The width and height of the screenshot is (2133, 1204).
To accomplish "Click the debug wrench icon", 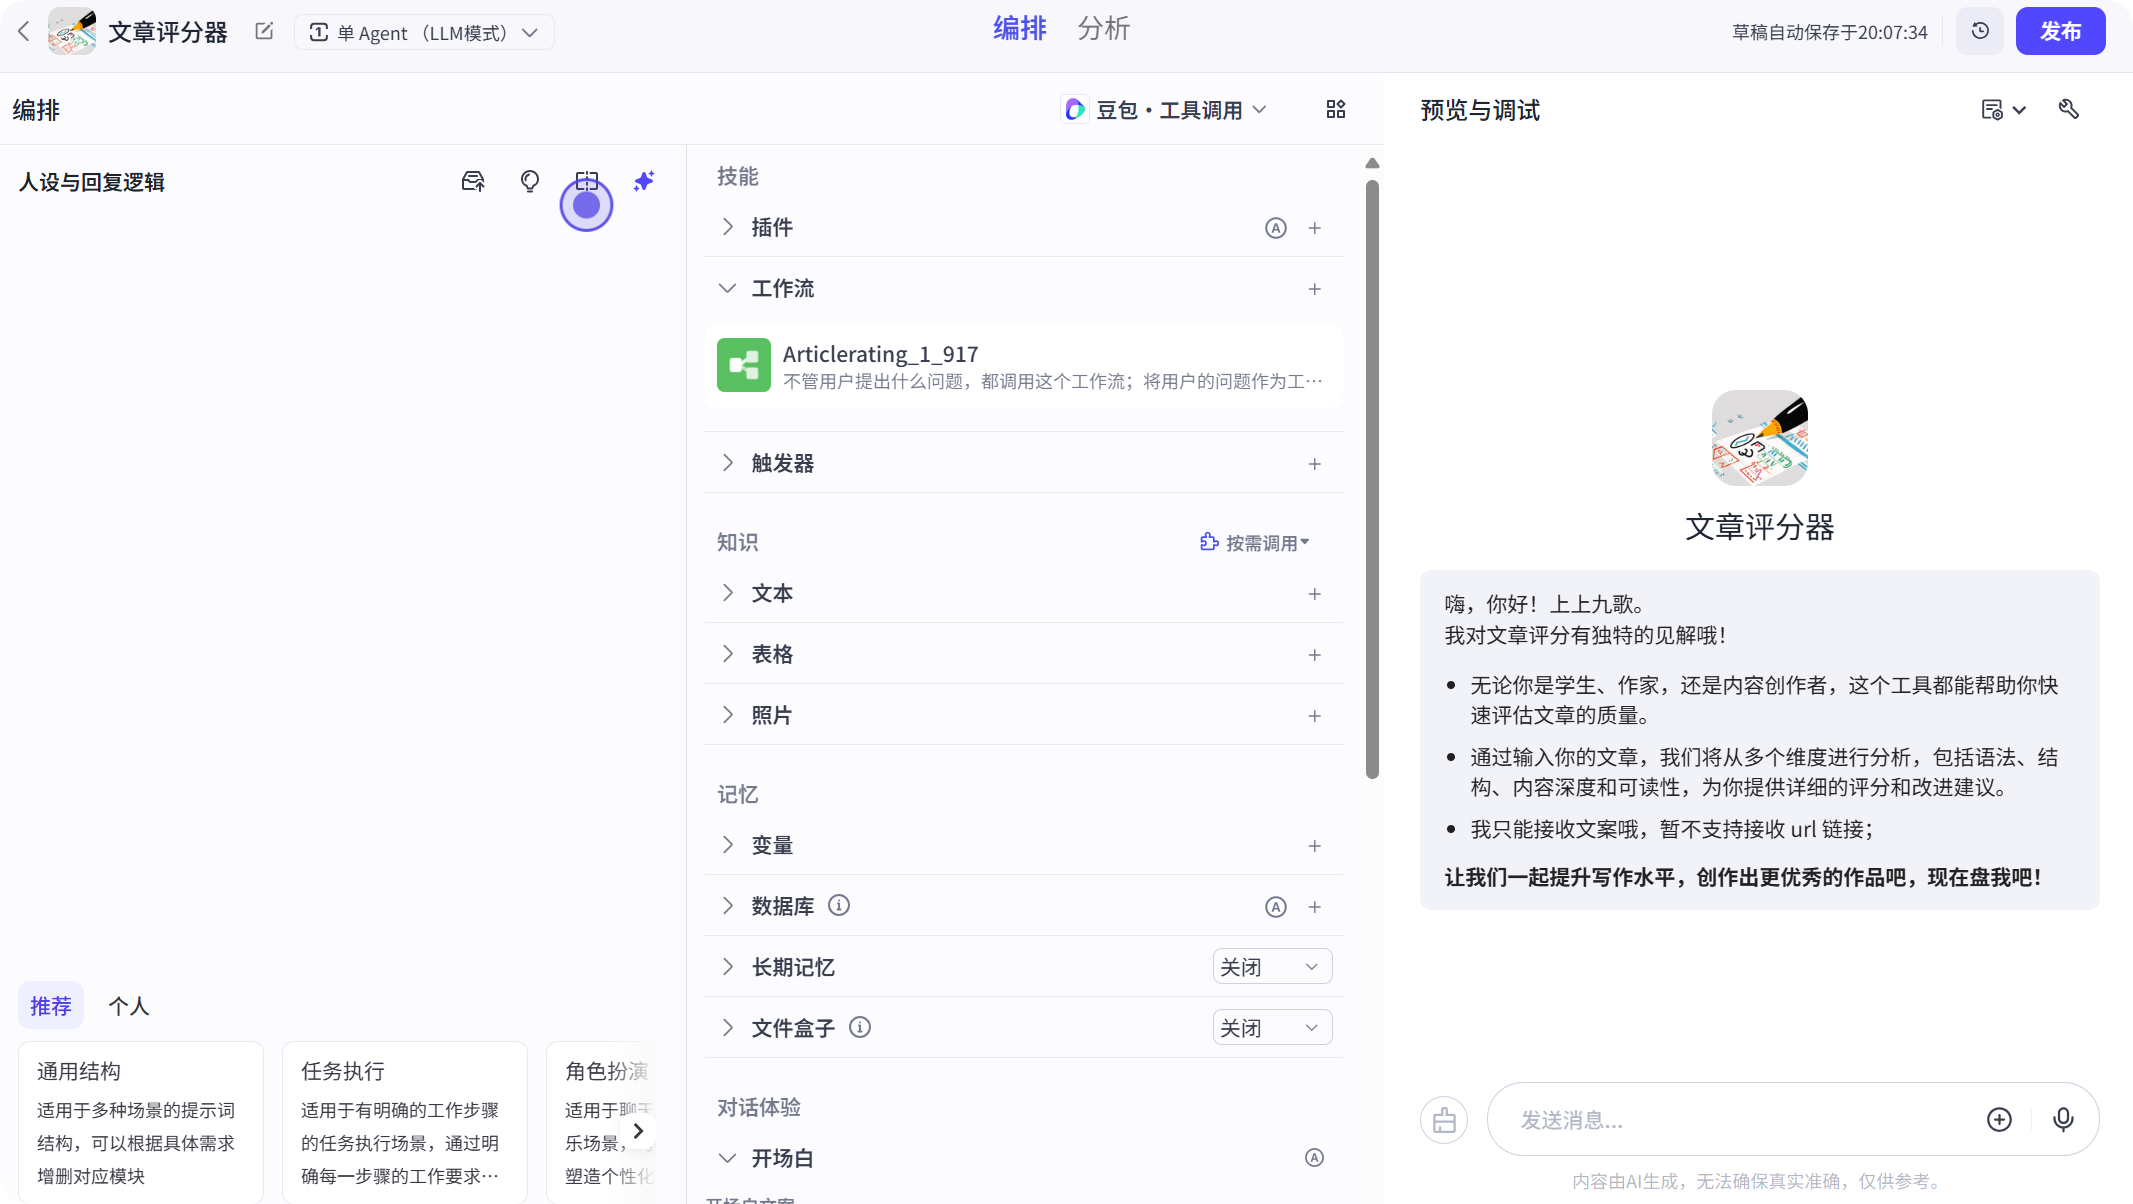I will (2069, 109).
